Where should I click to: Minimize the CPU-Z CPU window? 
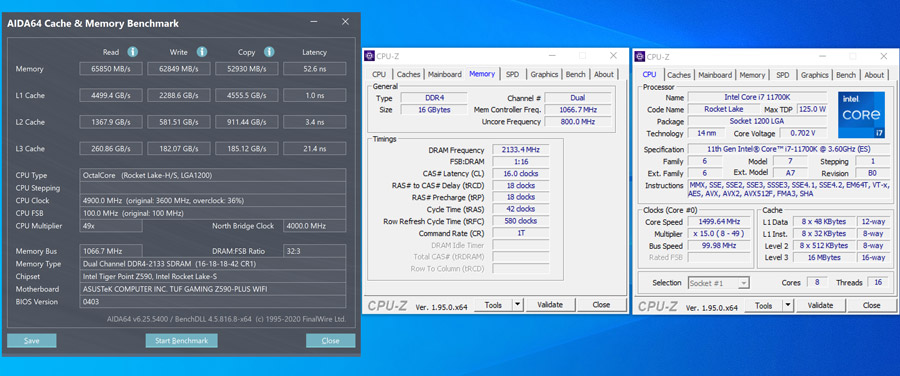coord(822,56)
